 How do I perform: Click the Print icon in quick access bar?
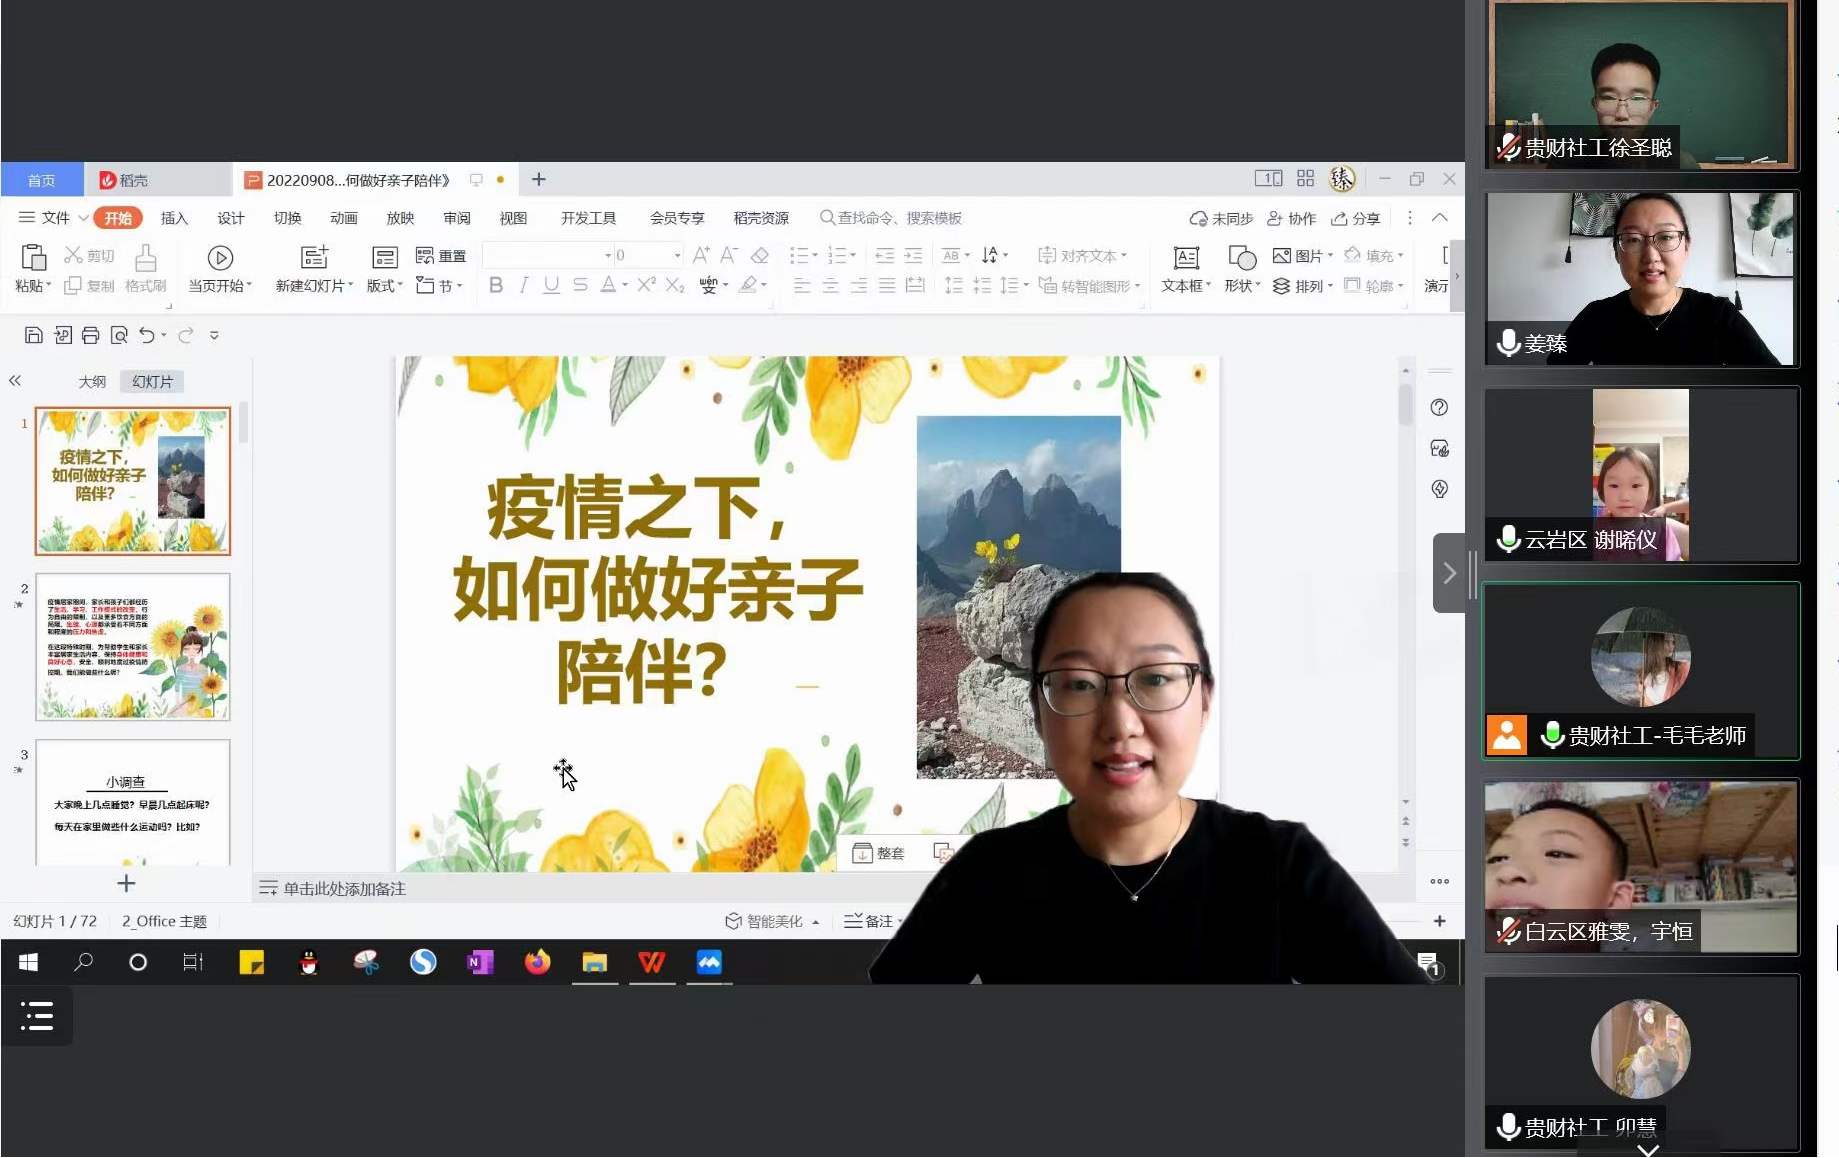pos(91,335)
